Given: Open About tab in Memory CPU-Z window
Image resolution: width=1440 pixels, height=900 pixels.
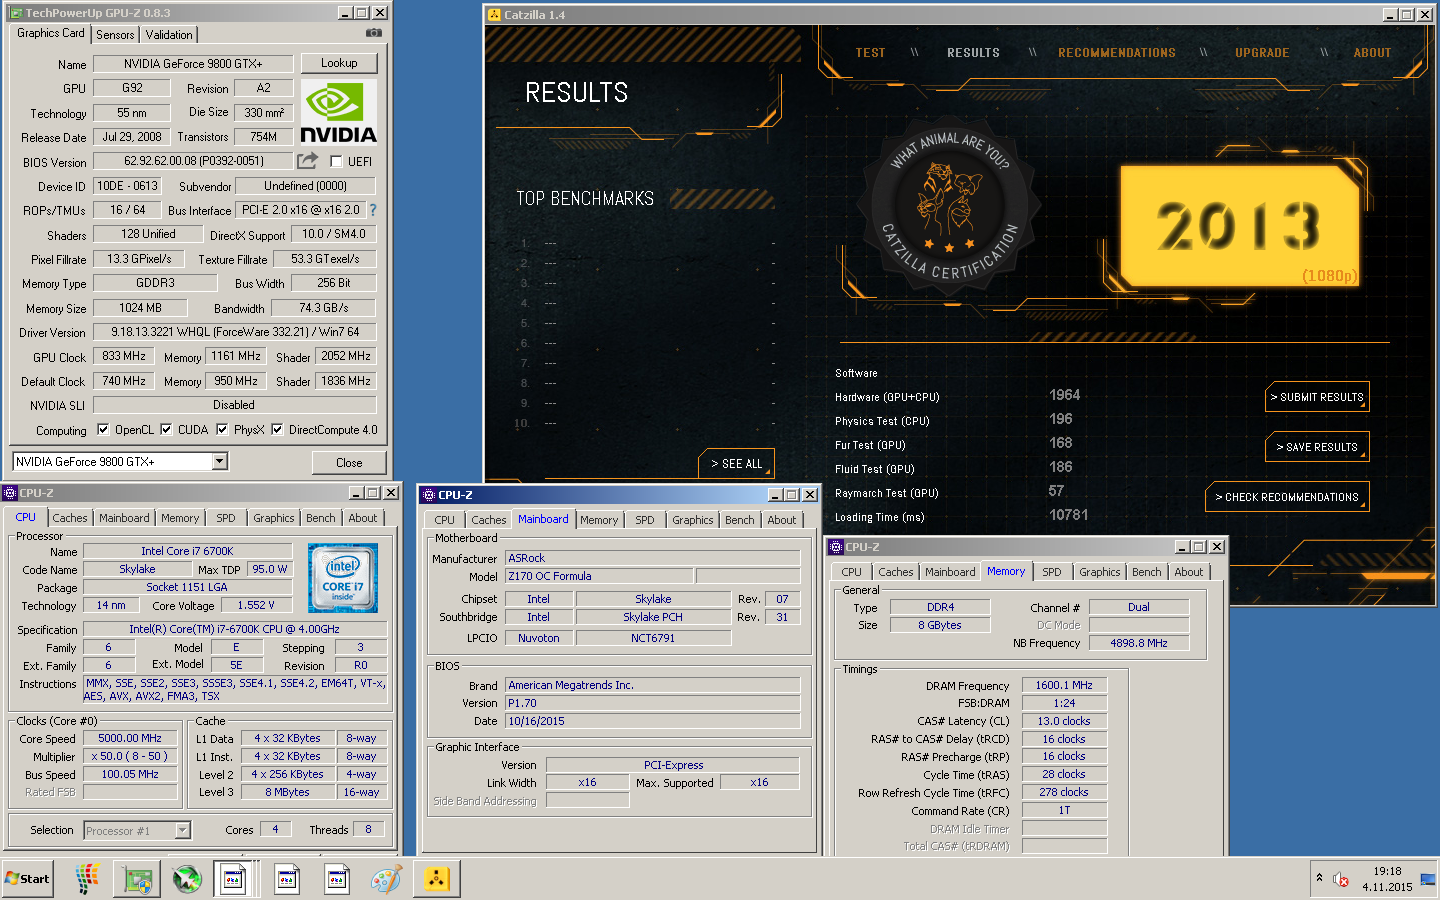Looking at the screenshot, I should tap(1189, 572).
